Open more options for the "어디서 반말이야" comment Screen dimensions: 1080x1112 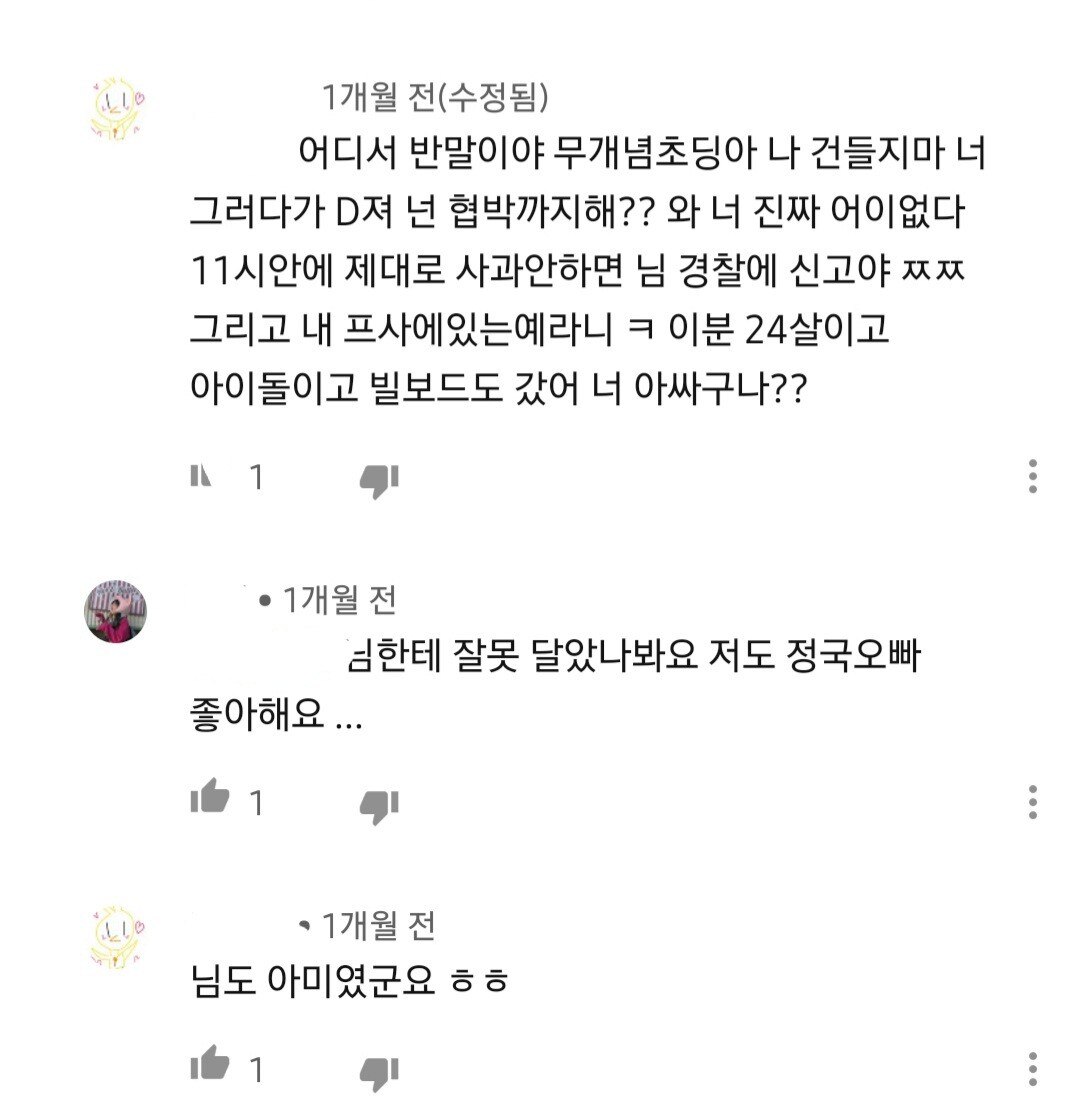click(1032, 477)
